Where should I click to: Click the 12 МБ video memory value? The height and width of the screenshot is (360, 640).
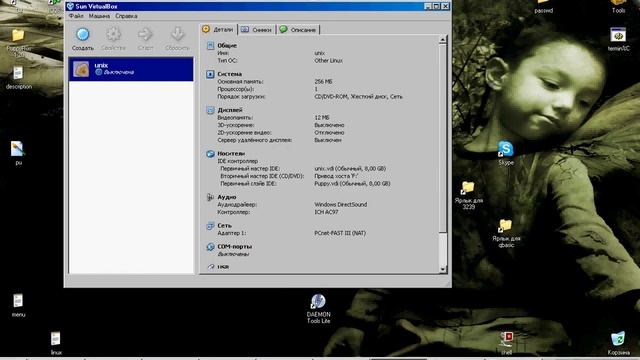click(322, 118)
